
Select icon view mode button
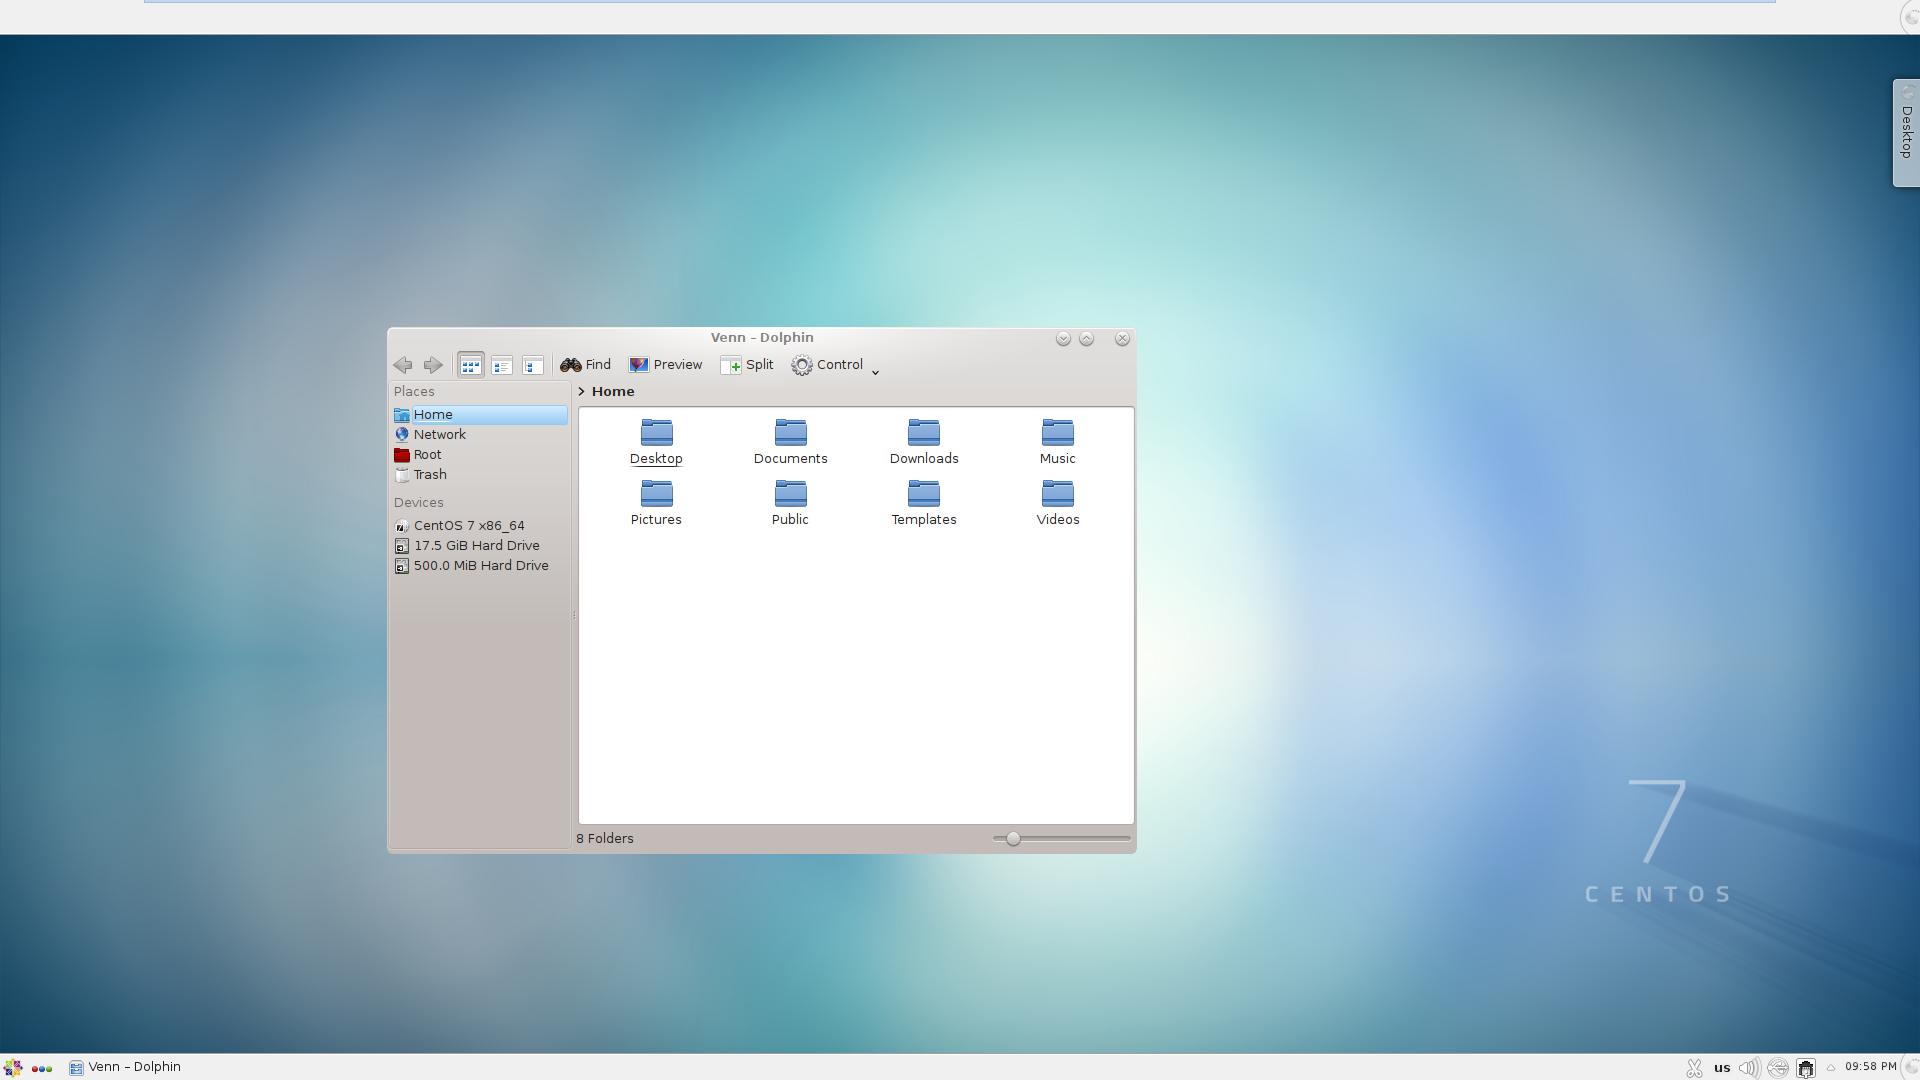469,365
